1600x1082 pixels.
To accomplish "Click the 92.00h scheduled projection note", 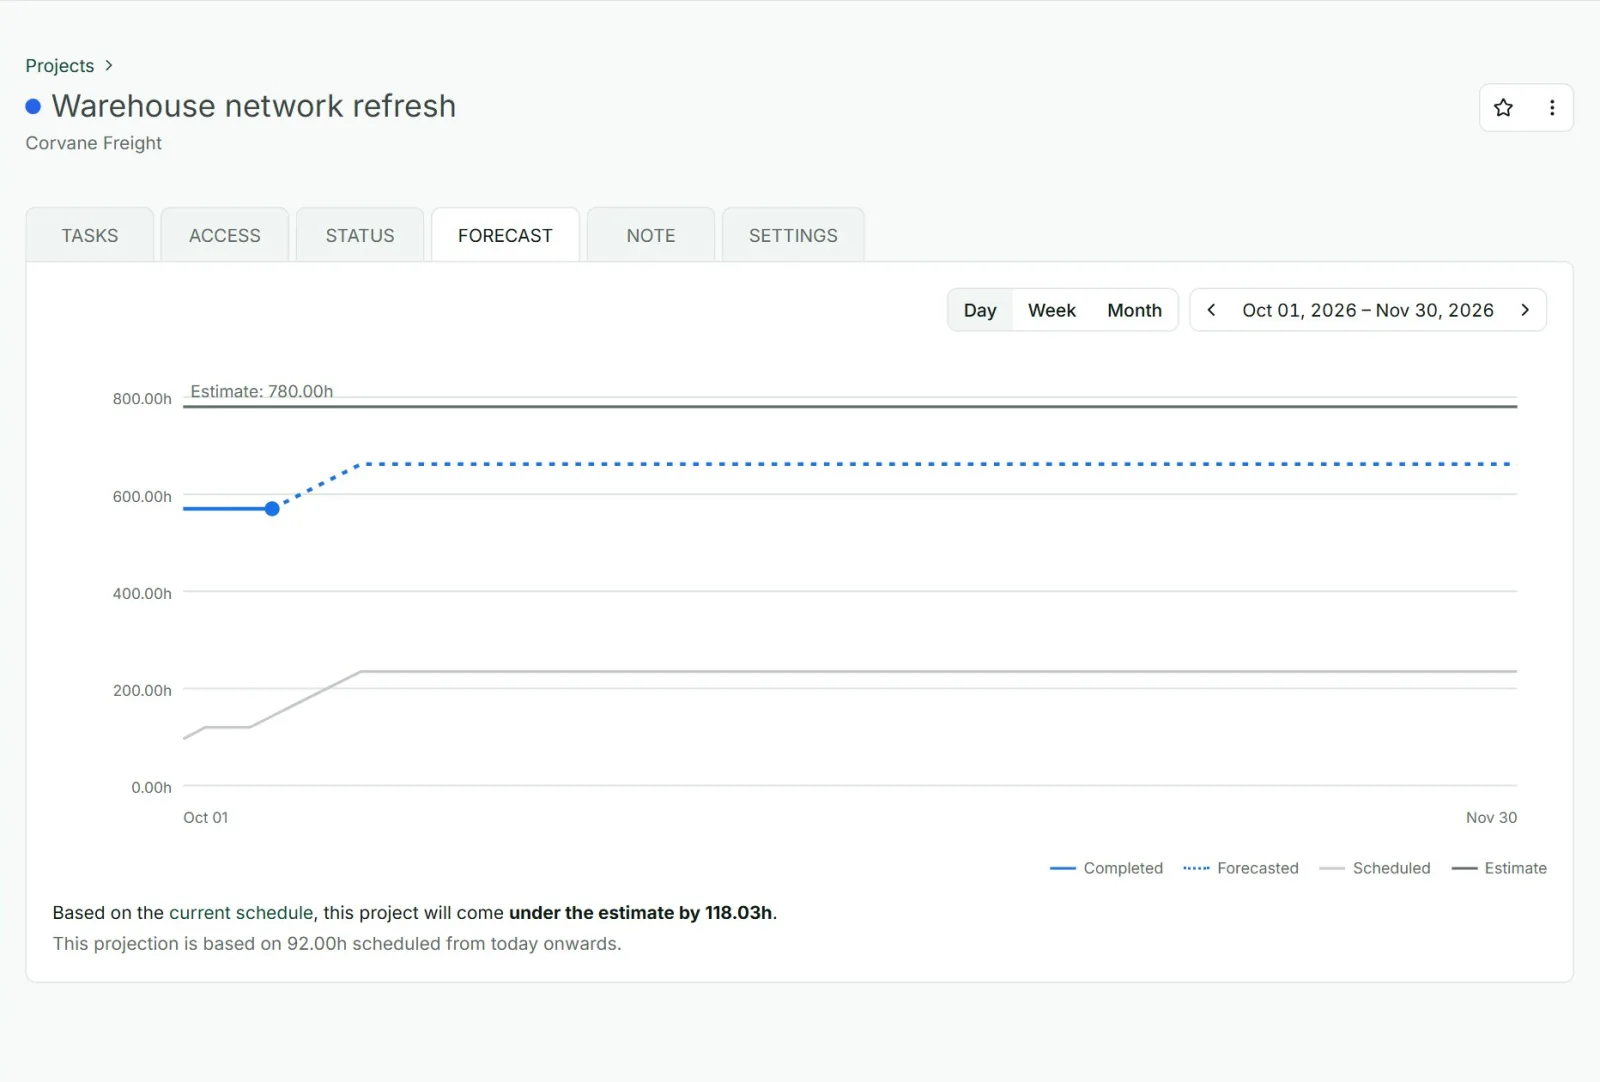I will 337,943.
